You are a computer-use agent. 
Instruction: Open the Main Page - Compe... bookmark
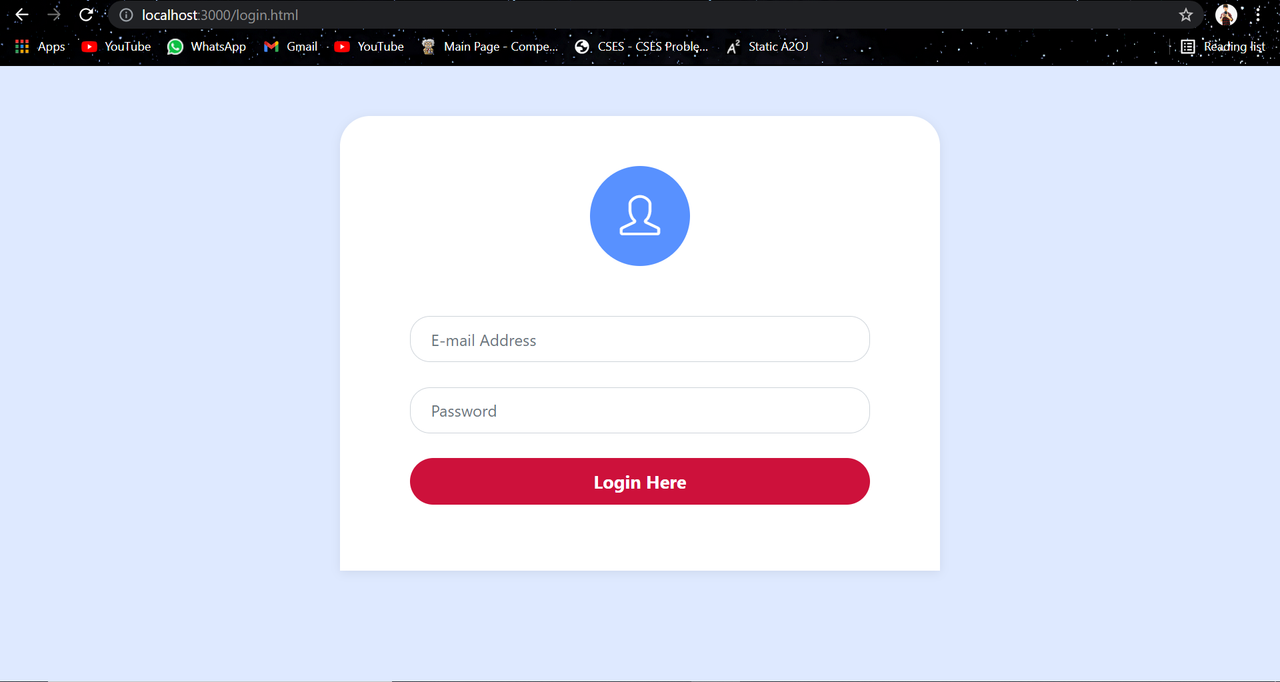(489, 46)
